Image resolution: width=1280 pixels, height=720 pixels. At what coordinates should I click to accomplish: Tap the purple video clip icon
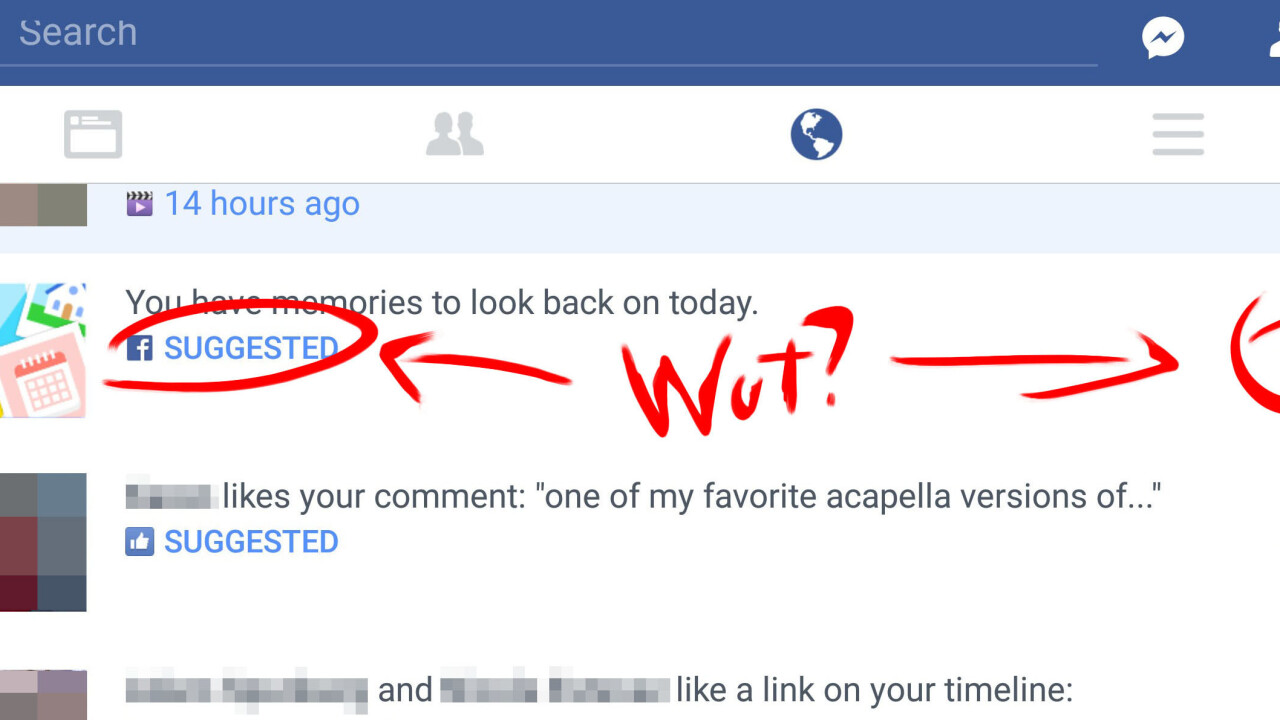pos(139,204)
